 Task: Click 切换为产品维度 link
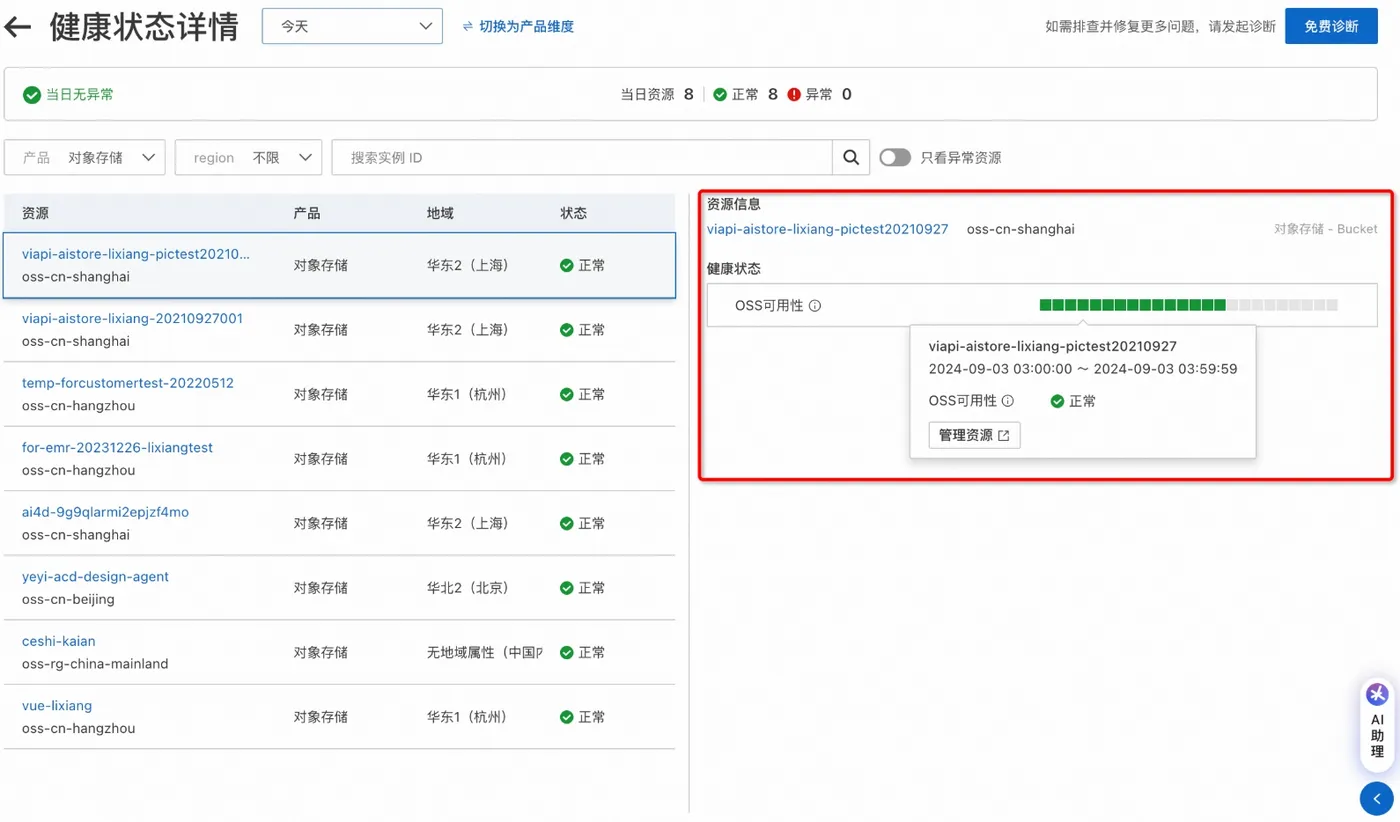(526, 27)
